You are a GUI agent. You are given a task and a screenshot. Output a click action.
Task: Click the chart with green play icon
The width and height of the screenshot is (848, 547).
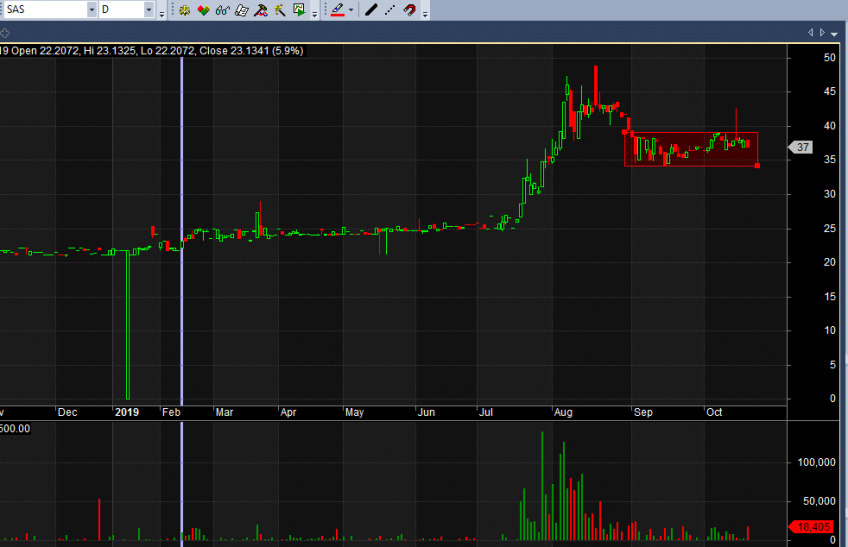coord(299,10)
